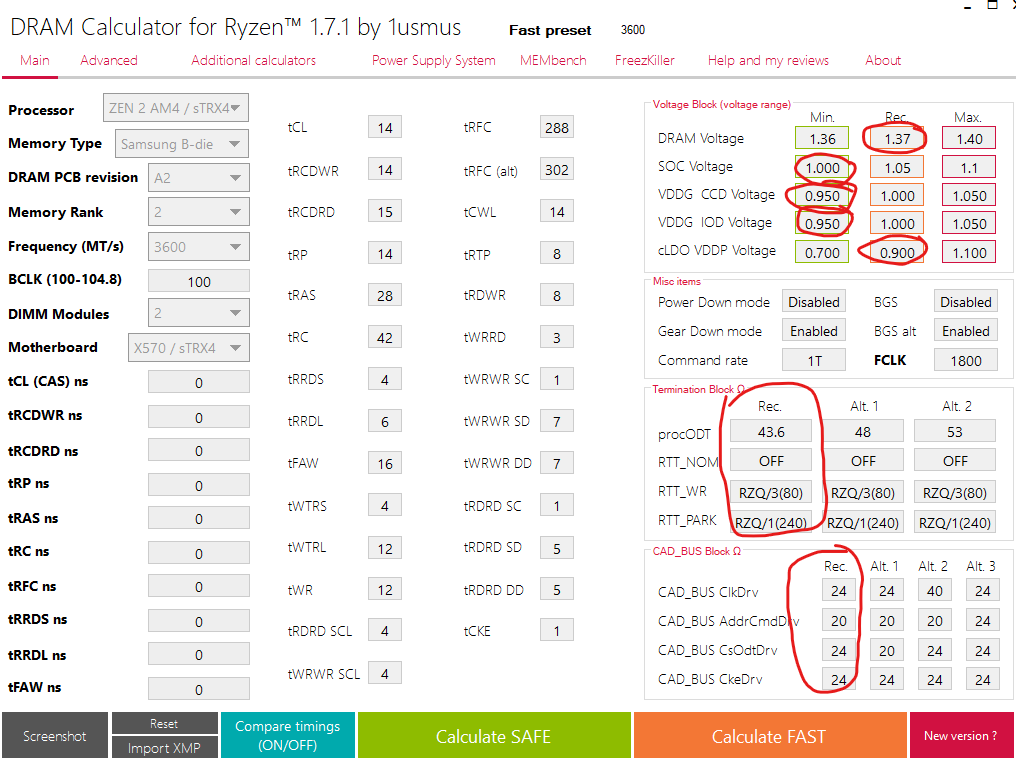
Task: Click the tRCDWR ns input field
Action: click(x=198, y=417)
